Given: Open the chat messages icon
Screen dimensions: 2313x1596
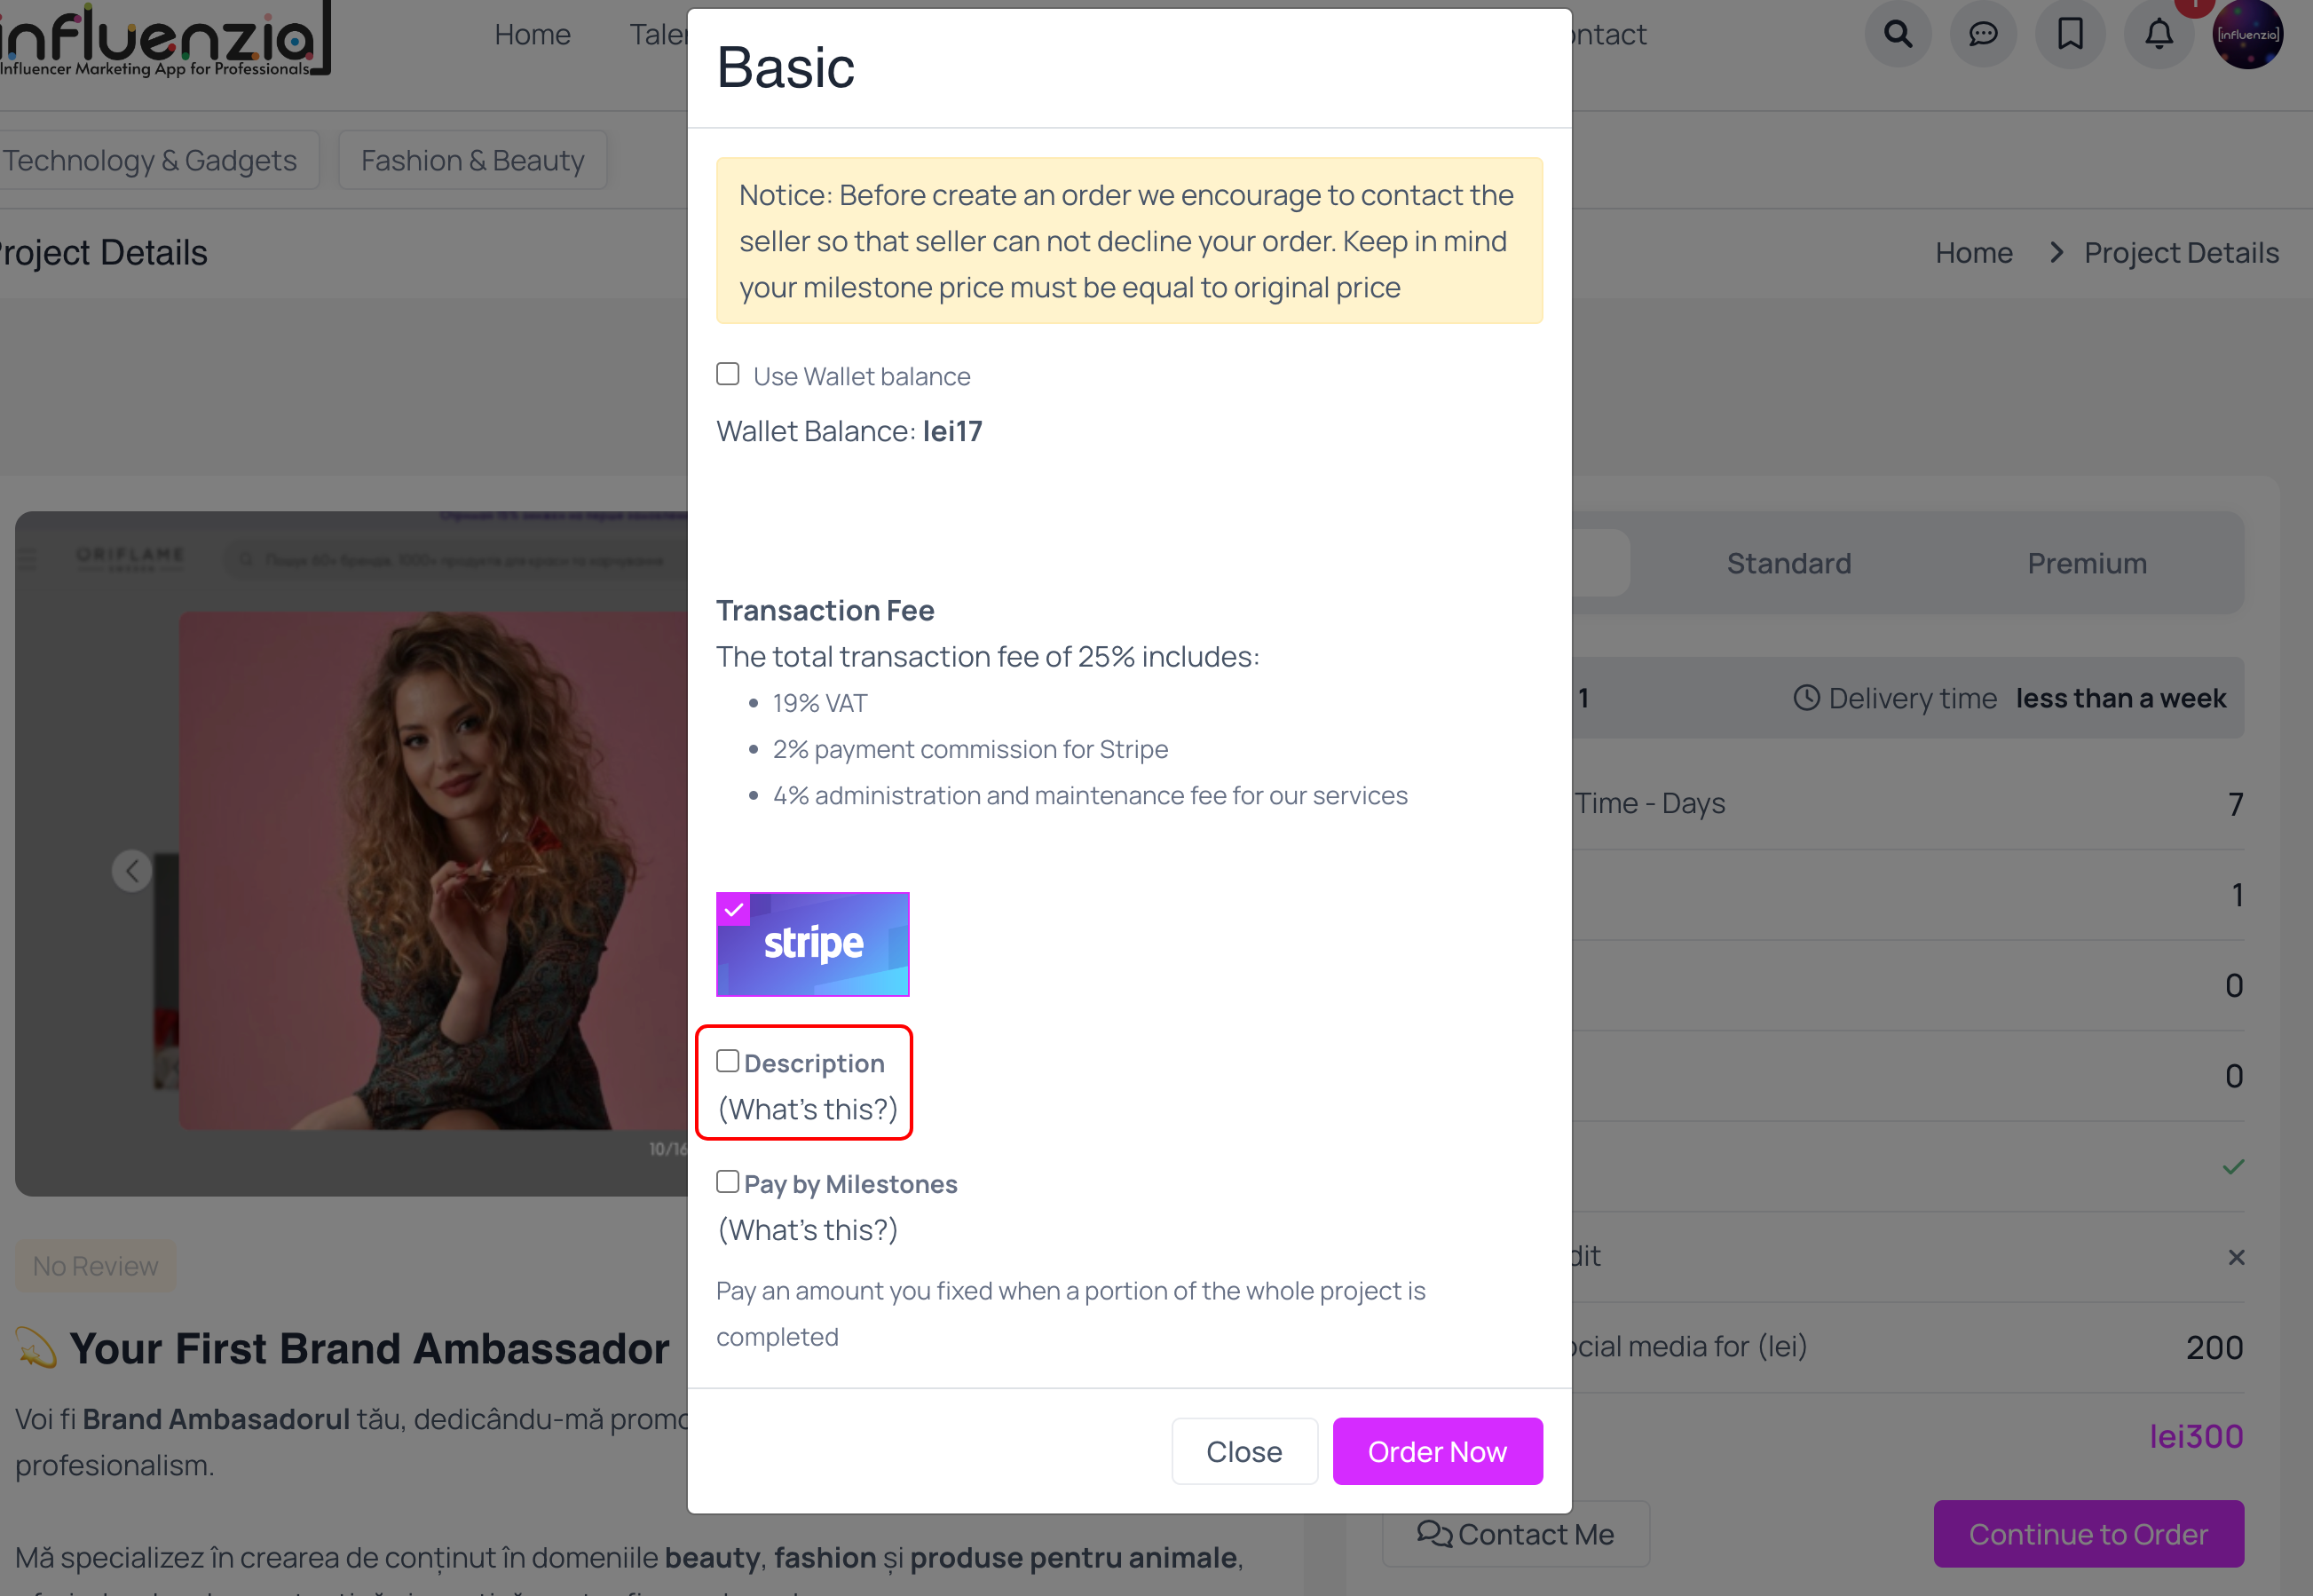Looking at the screenshot, I should coord(1983,35).
